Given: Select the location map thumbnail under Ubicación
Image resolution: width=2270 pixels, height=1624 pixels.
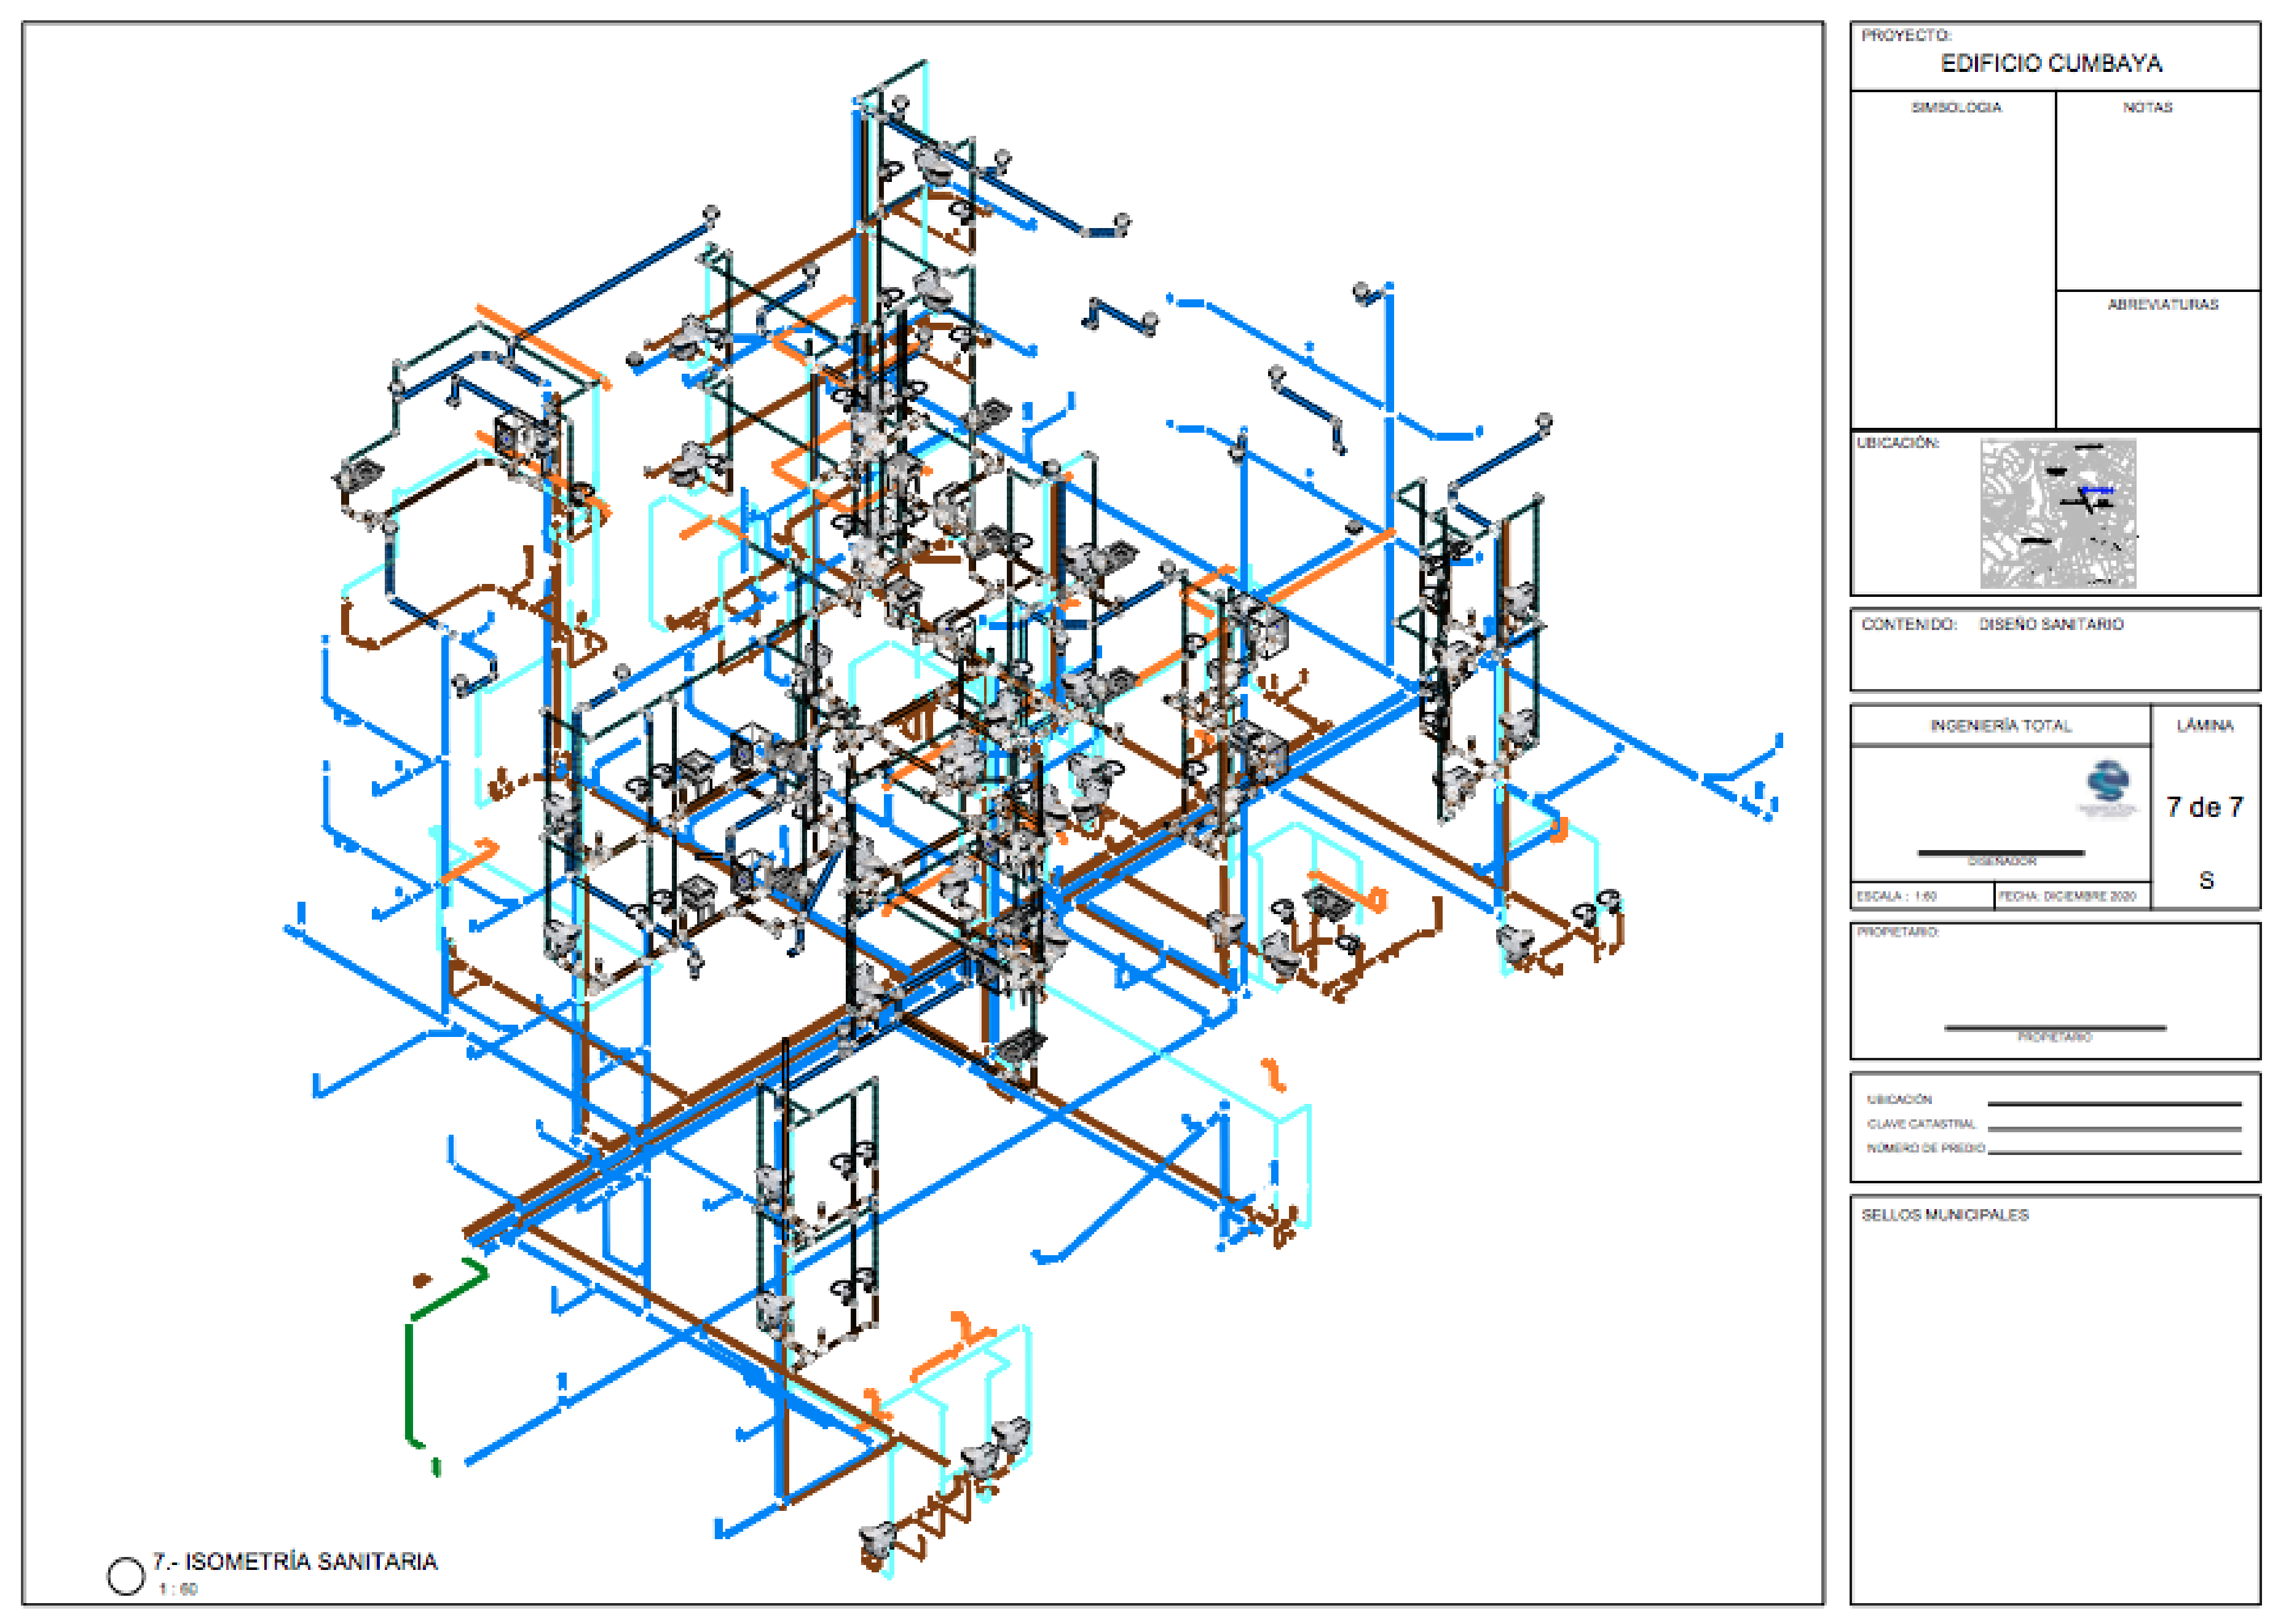Looking at the screenshot, I should [x=2058, y=513].
